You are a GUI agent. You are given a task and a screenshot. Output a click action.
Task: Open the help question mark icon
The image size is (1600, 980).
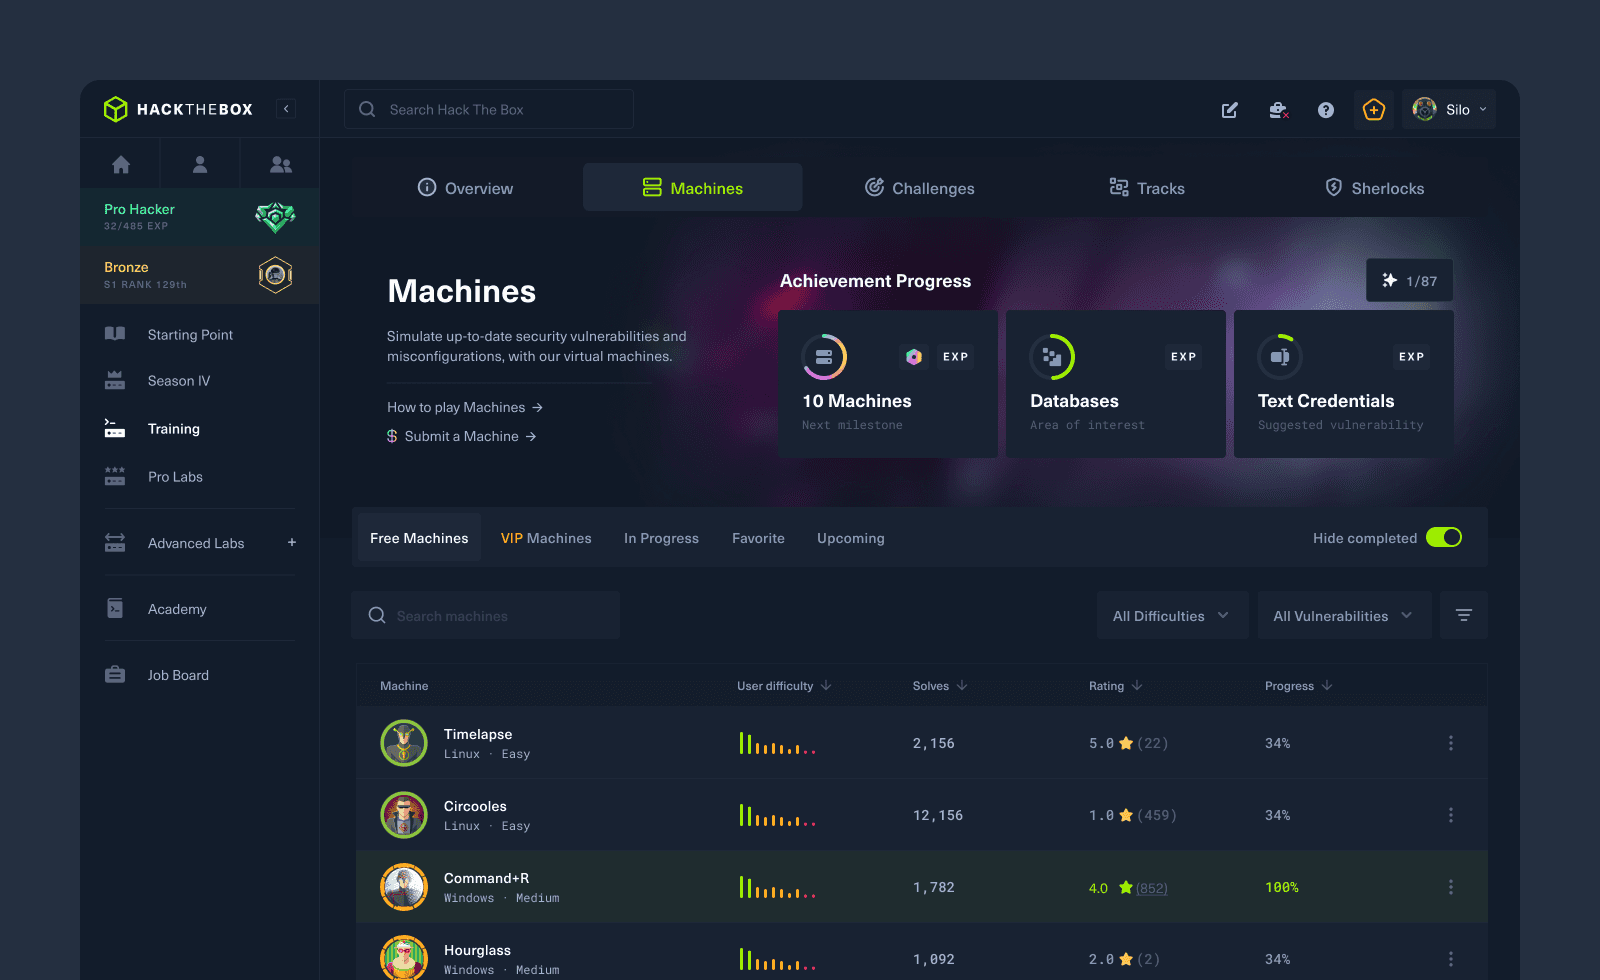[x=1326, y=110]
